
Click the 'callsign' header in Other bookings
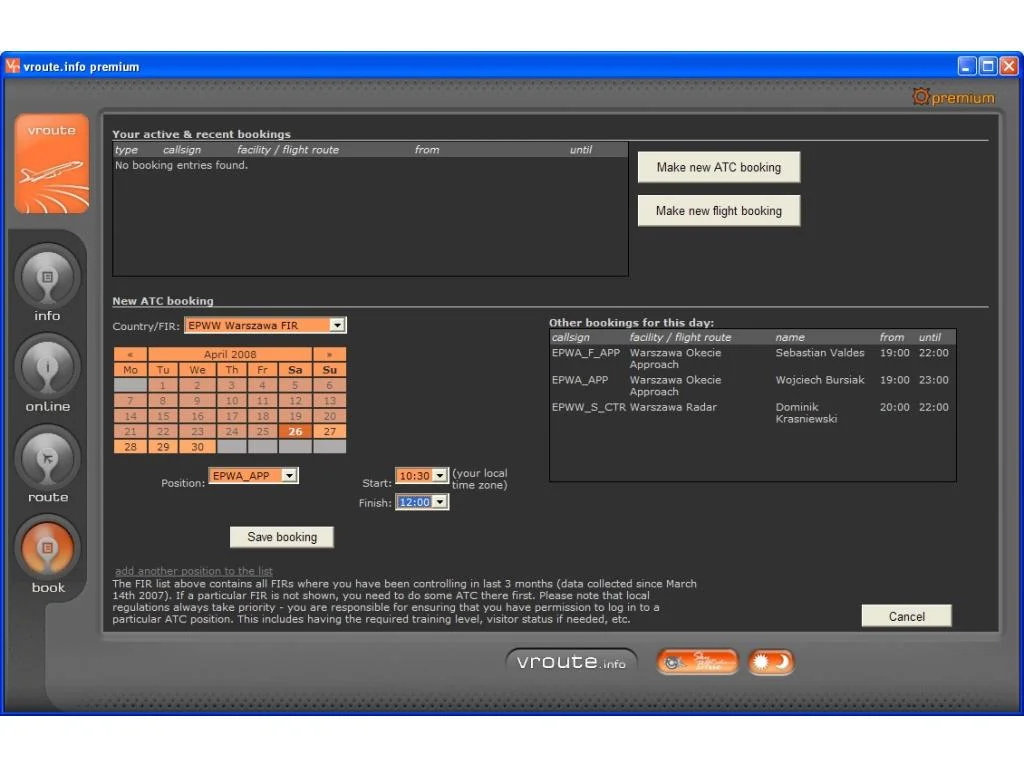pyautogui.click(x=570, y=337)
